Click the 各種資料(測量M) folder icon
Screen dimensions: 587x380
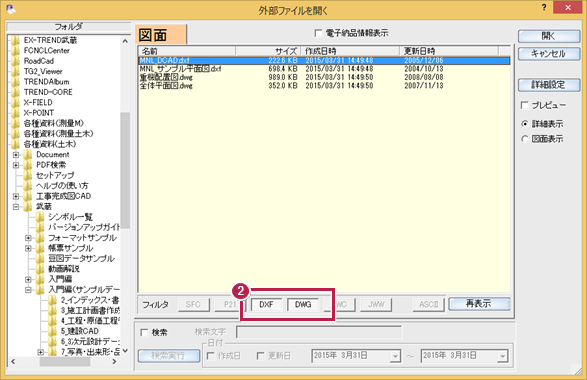click(x=15, y=123)
